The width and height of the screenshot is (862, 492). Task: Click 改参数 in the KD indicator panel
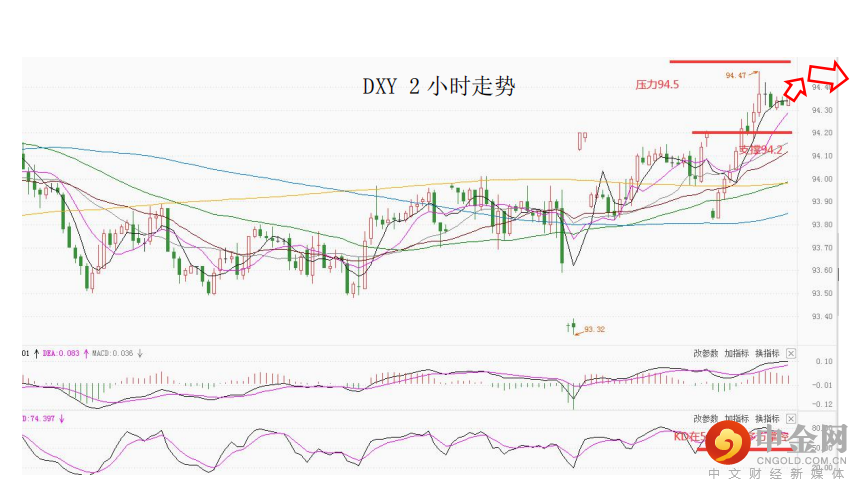tap(705, 419)
